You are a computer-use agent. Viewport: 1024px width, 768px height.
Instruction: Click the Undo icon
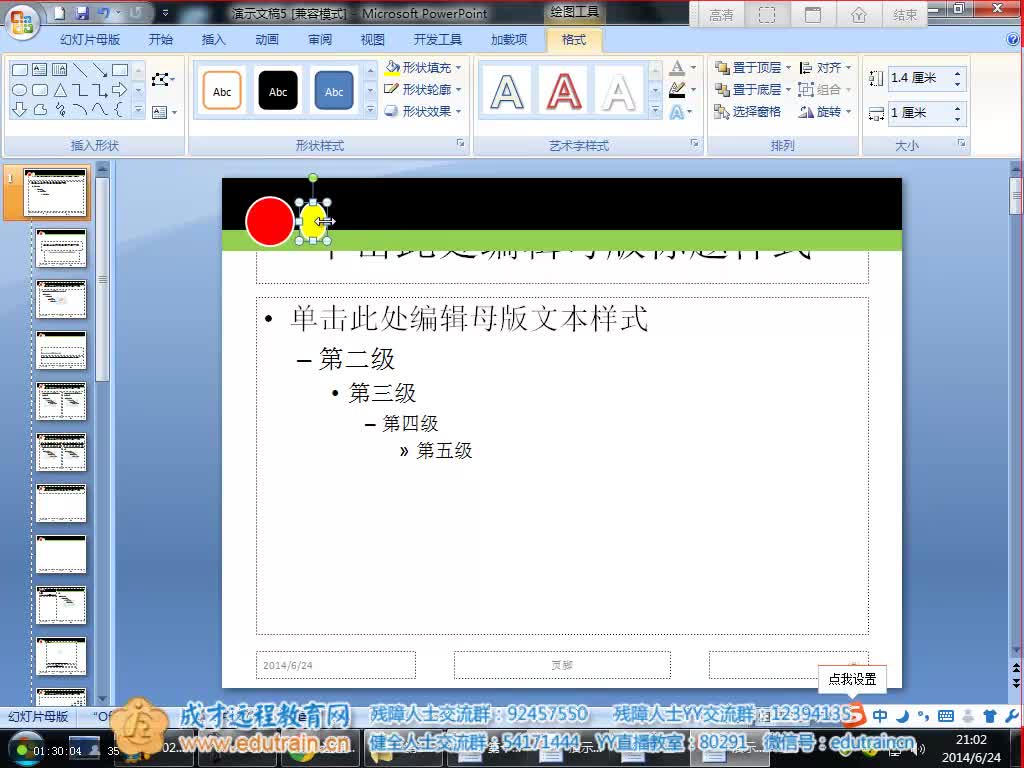104,13
